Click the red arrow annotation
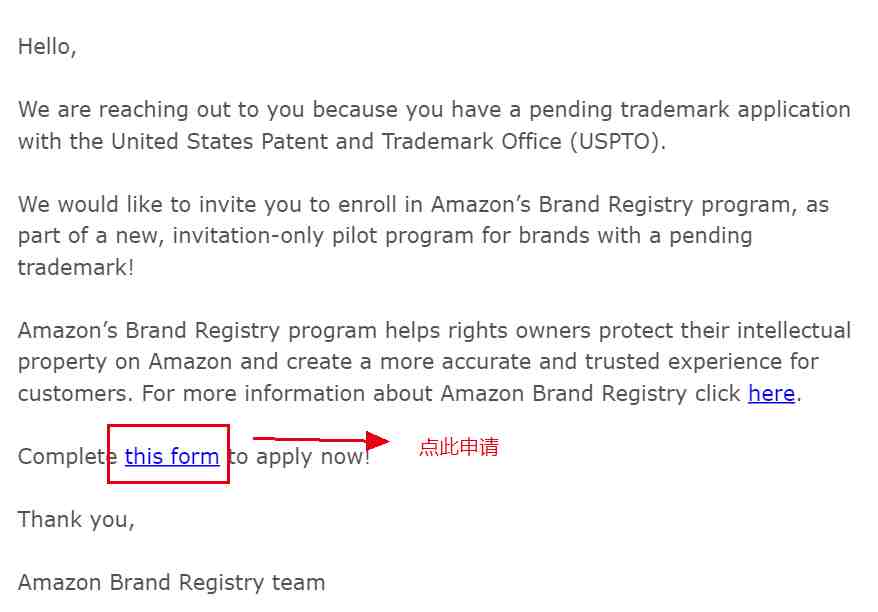 point(321,441)
